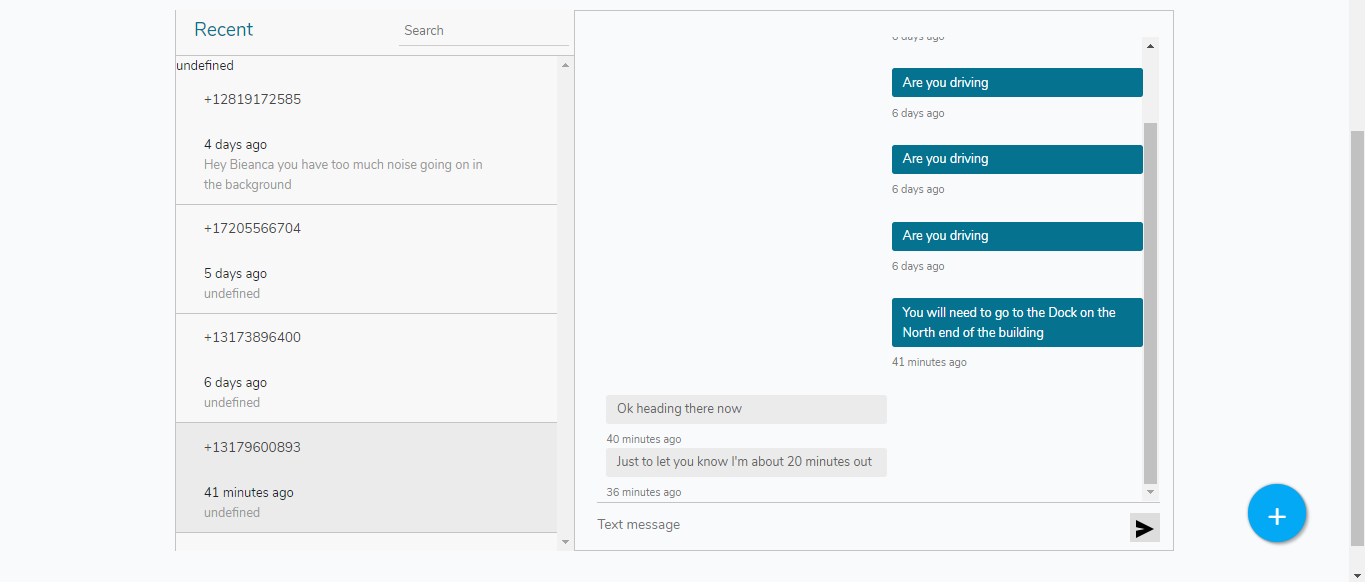Image resolution: width=1365 pixels, height=582 pixels.
Task: Click the chat panel scroll-down arrow
Action: 1149,492
